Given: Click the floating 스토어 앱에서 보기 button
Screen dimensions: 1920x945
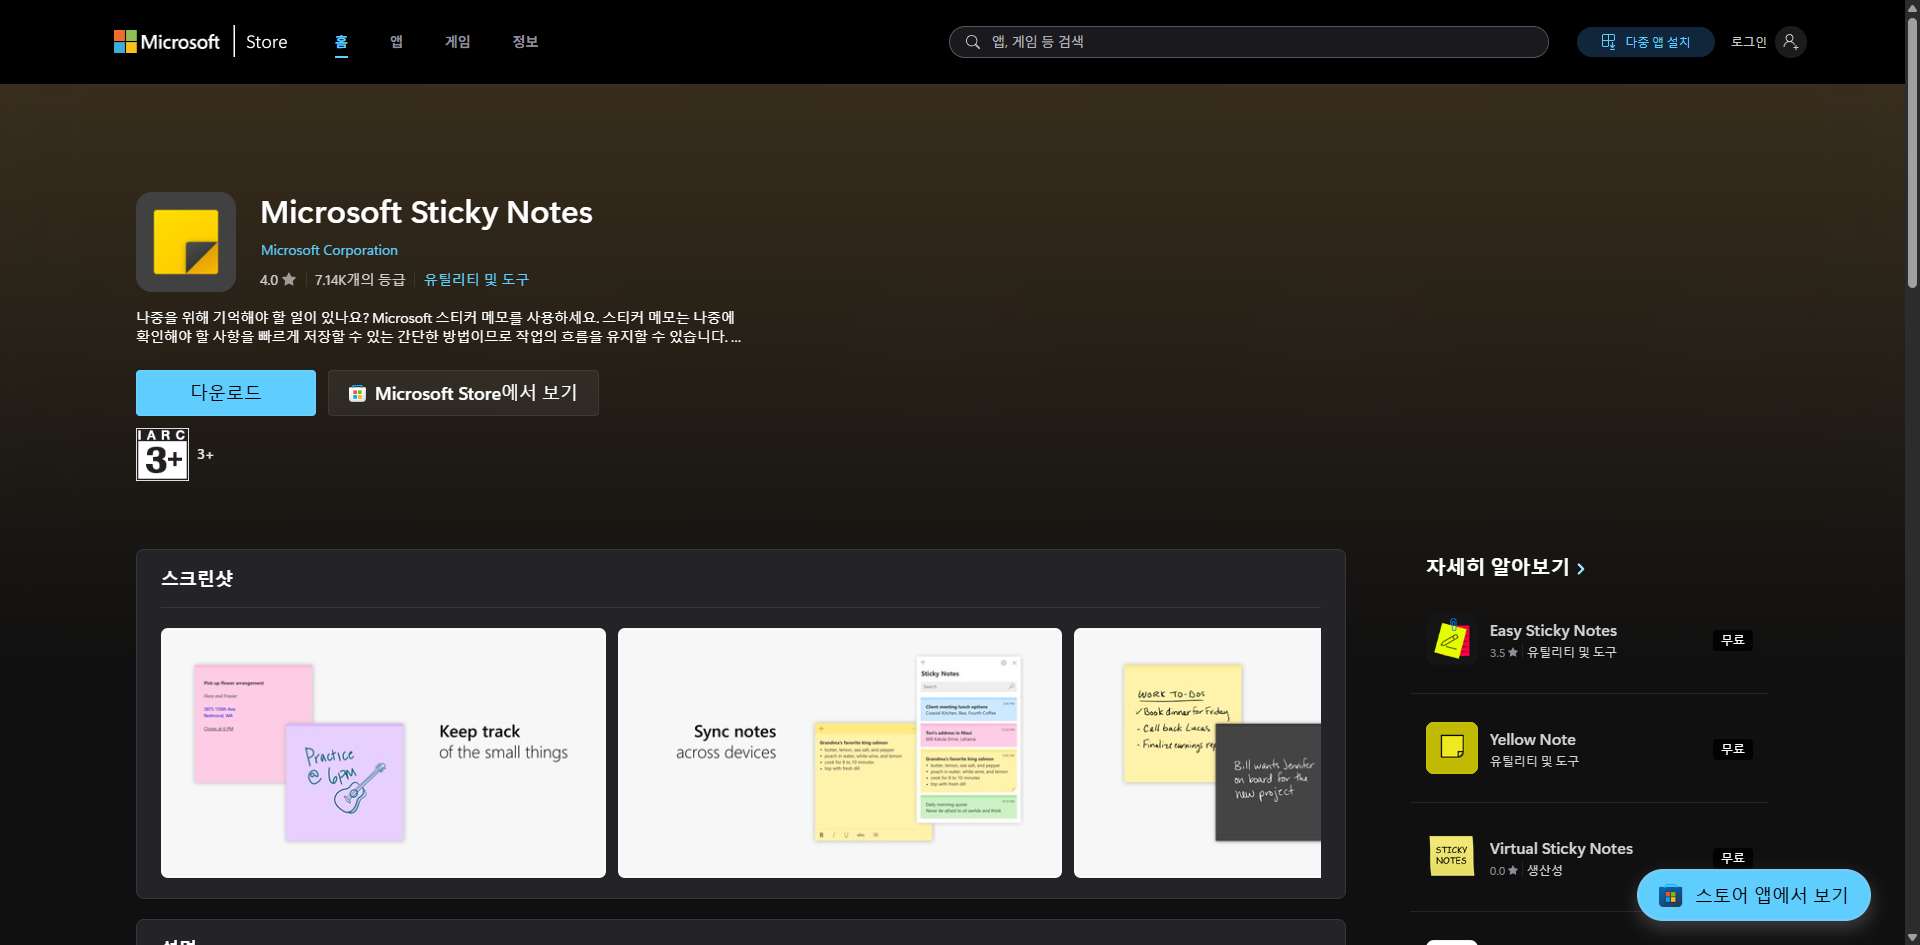Looking at the screenshot, I should [x=1753, y=895].
